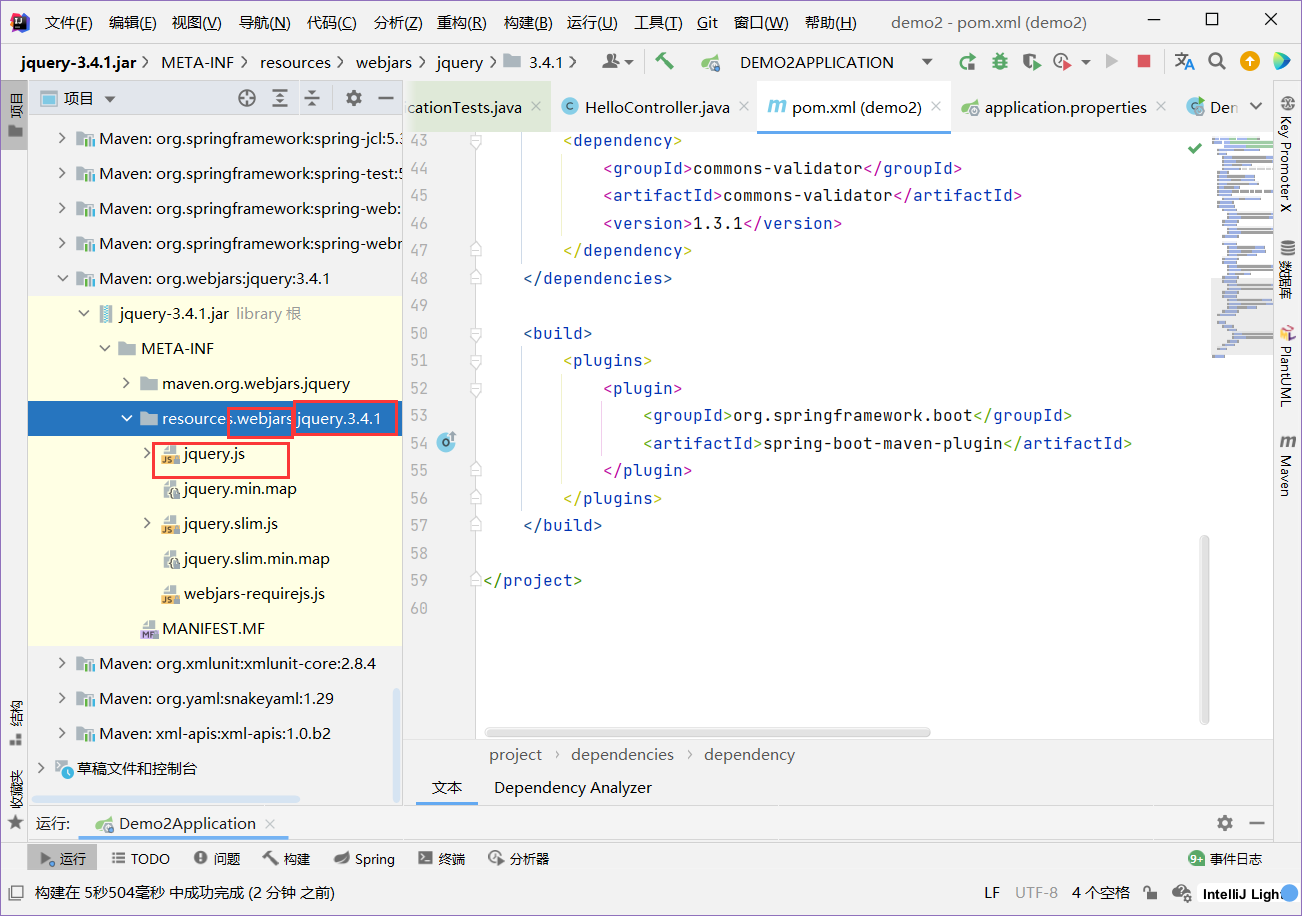
Task: Hide the Project panel with minus icon
Action: tap(386, 98)
